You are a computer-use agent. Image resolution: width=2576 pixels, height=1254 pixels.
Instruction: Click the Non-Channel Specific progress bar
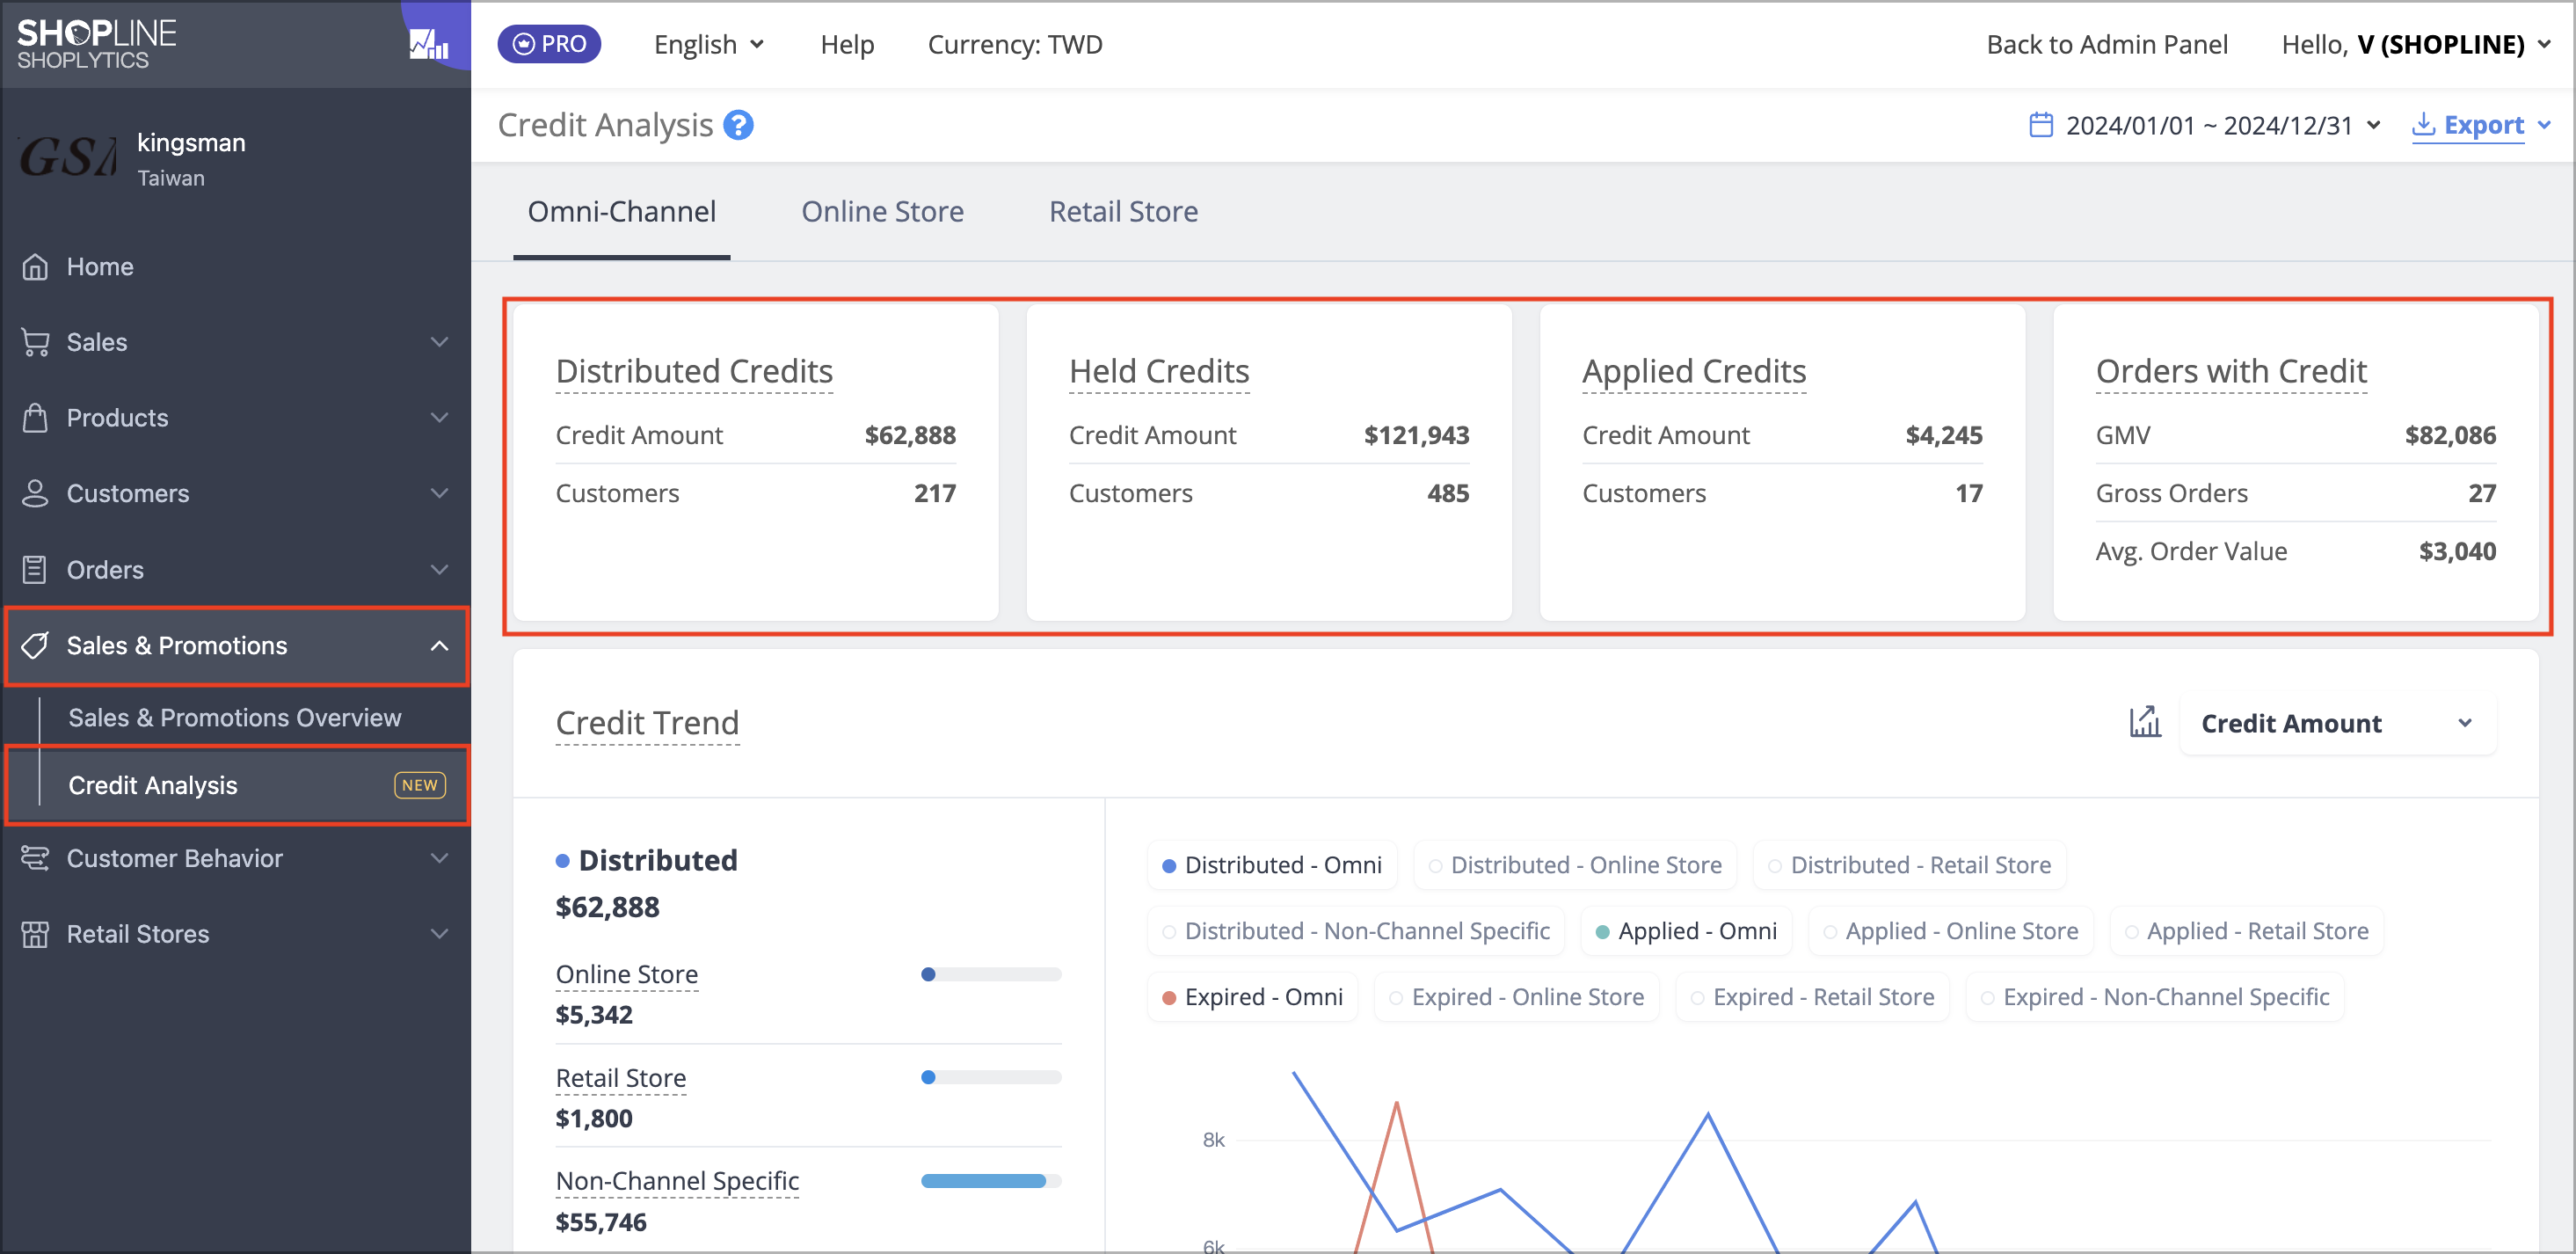tap(990, 1181)
